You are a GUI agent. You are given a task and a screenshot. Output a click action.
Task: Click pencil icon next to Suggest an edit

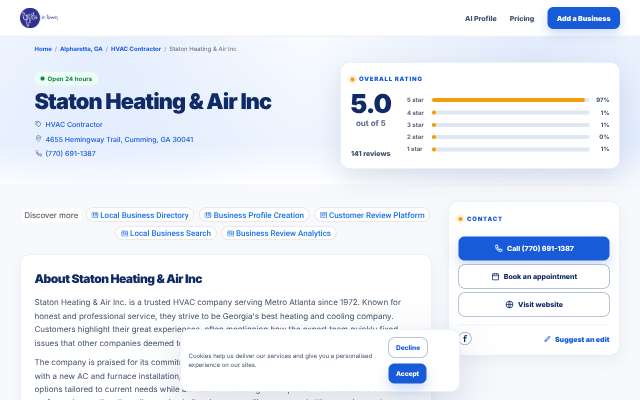[547, 339]
